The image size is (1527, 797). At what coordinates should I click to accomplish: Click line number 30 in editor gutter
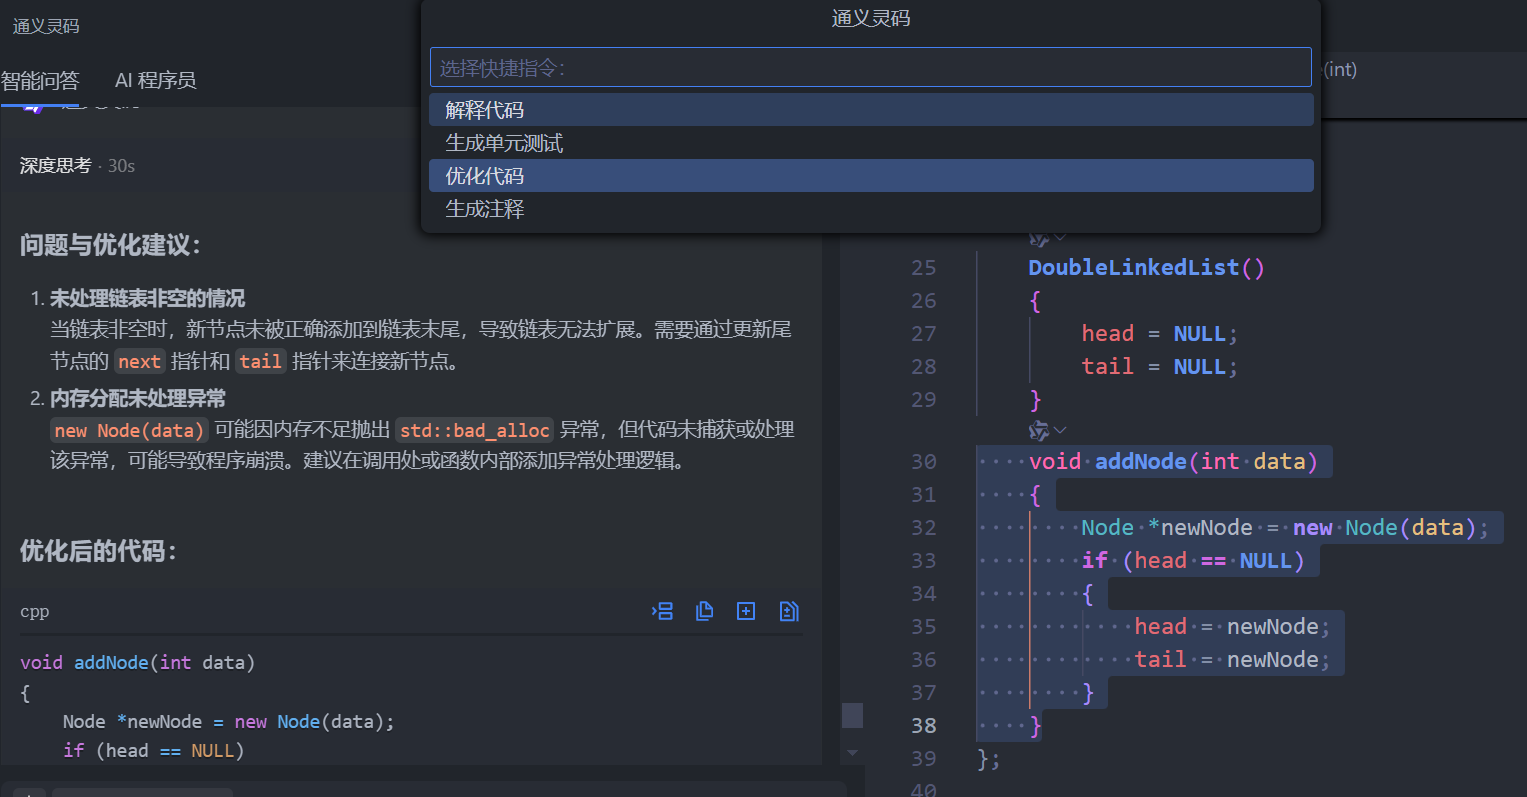tap(924, 461)
